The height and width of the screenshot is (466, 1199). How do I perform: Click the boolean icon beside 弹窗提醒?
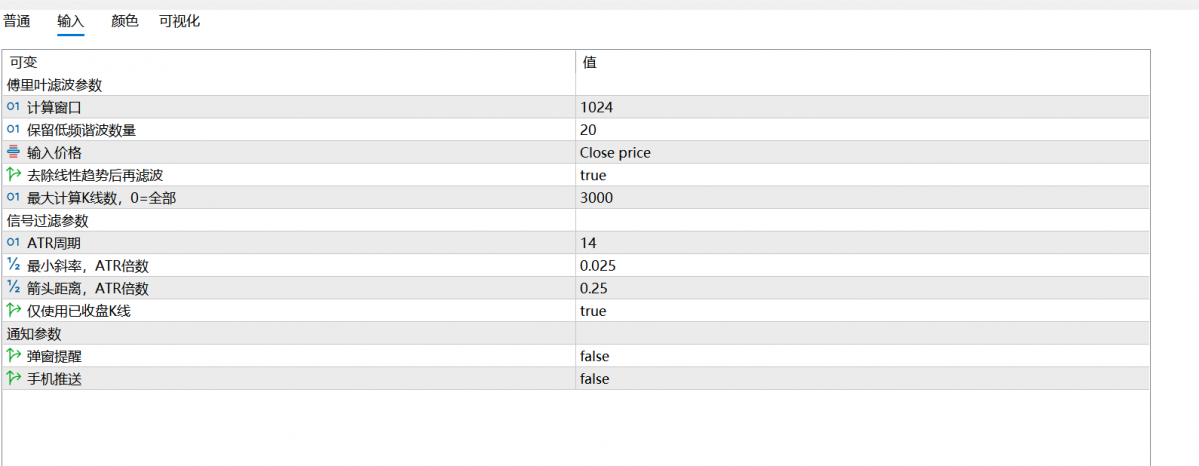13,355
